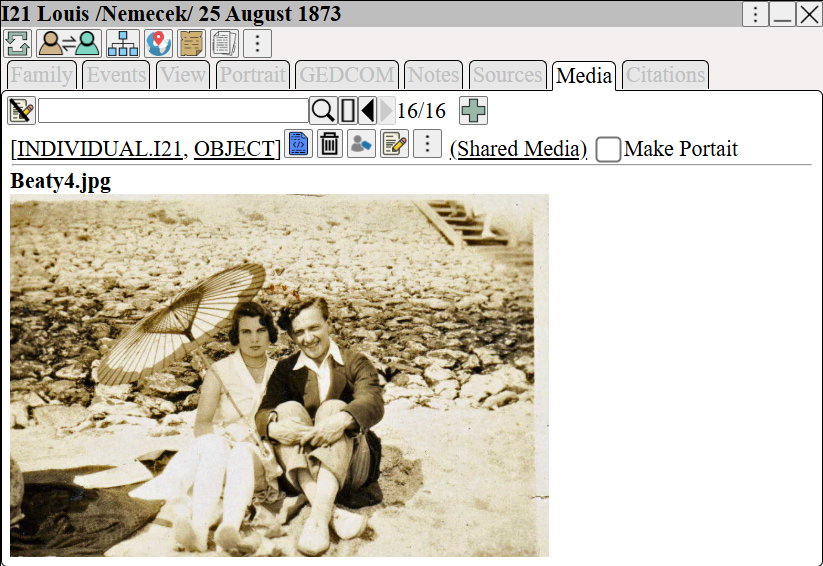Open the globe map location icon
This screenshot has height=566, width=823.
click(x=159, y=43)
